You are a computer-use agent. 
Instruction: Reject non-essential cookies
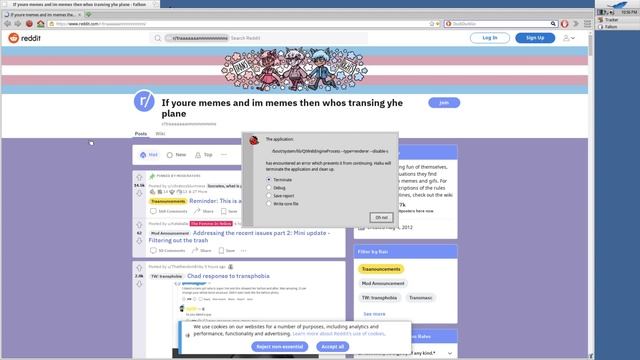[280, 347]
